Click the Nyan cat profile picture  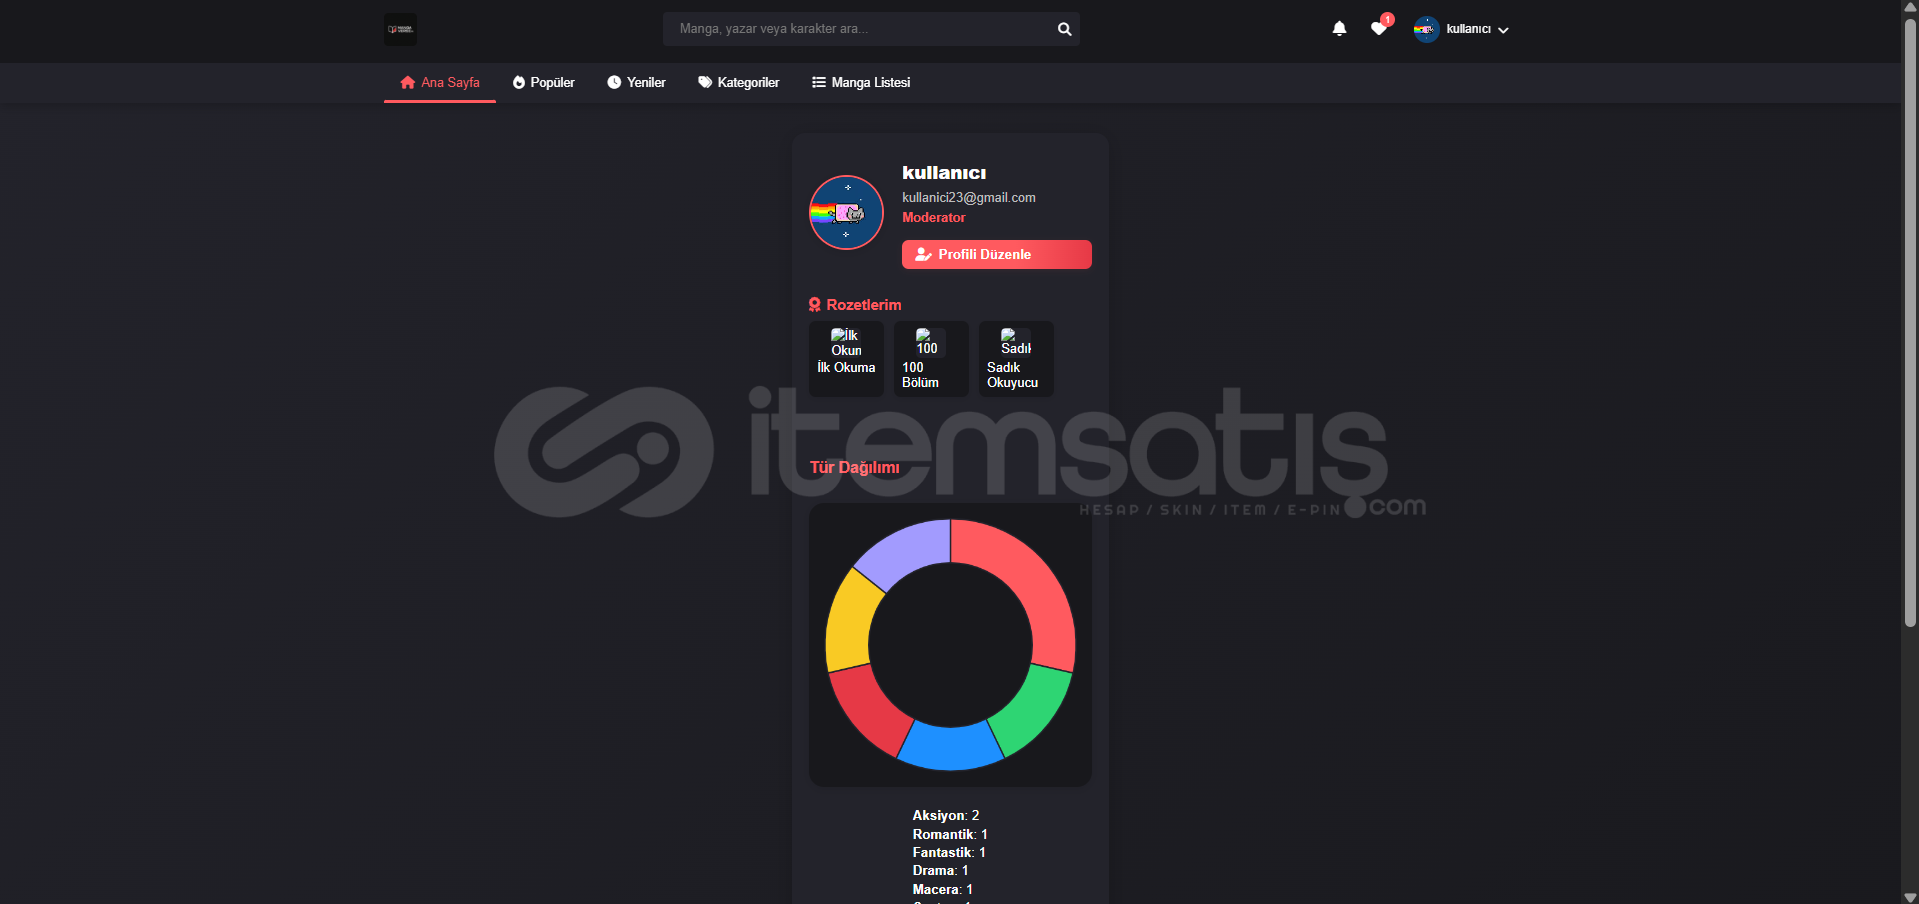846,212
